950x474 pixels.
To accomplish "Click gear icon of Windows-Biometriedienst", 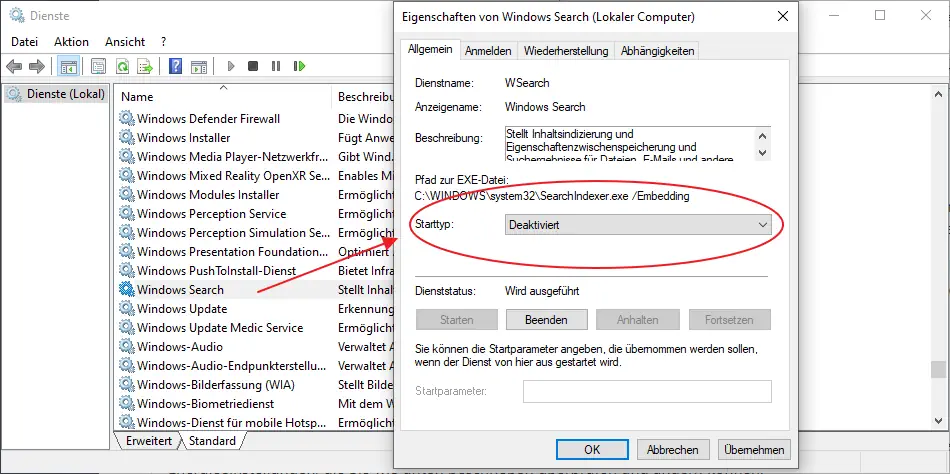I will pyautogui.click(x=126, y=403).
